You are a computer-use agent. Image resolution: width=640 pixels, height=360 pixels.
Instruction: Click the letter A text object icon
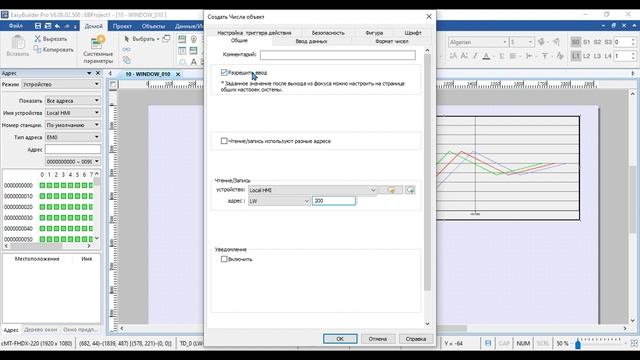pyautogui.click(x=193, y=62)
